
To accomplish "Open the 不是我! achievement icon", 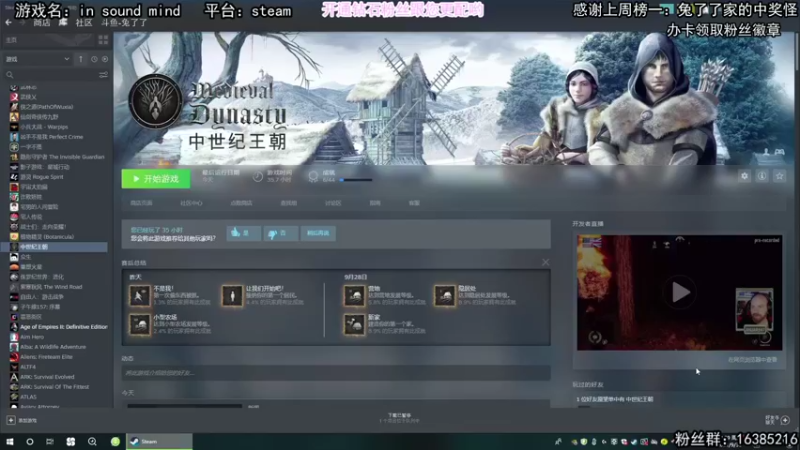I will click(139, 295).
